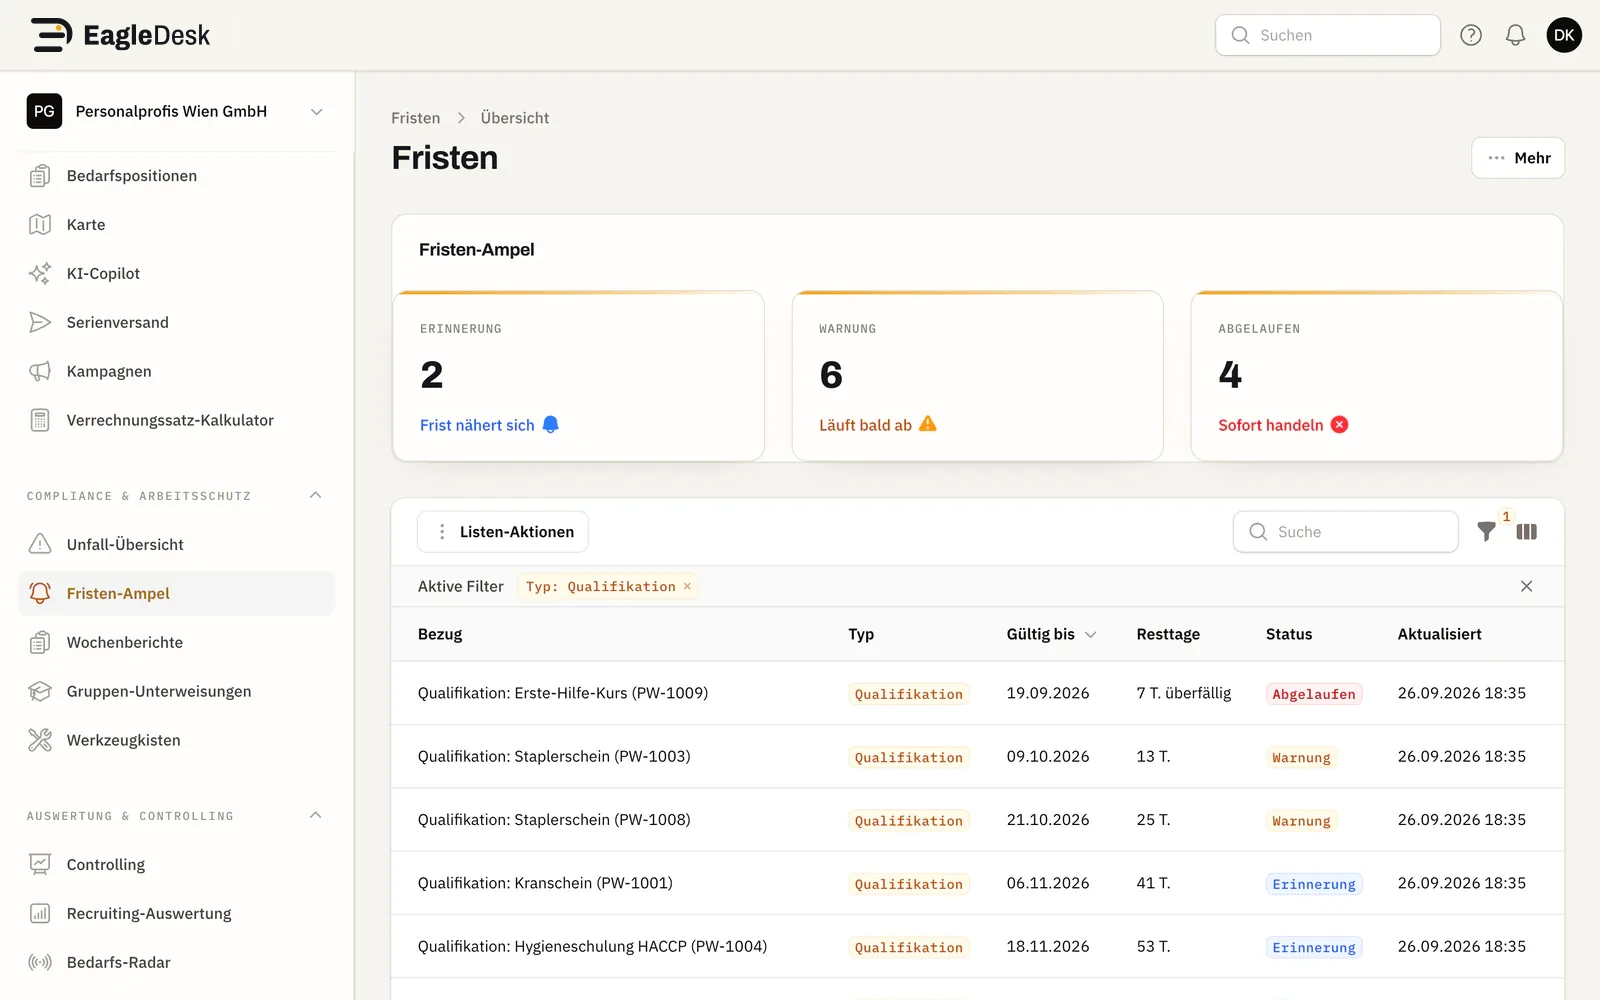Focus the global Suchen search field
Screen dimensions: 1600x1000
1328,35
